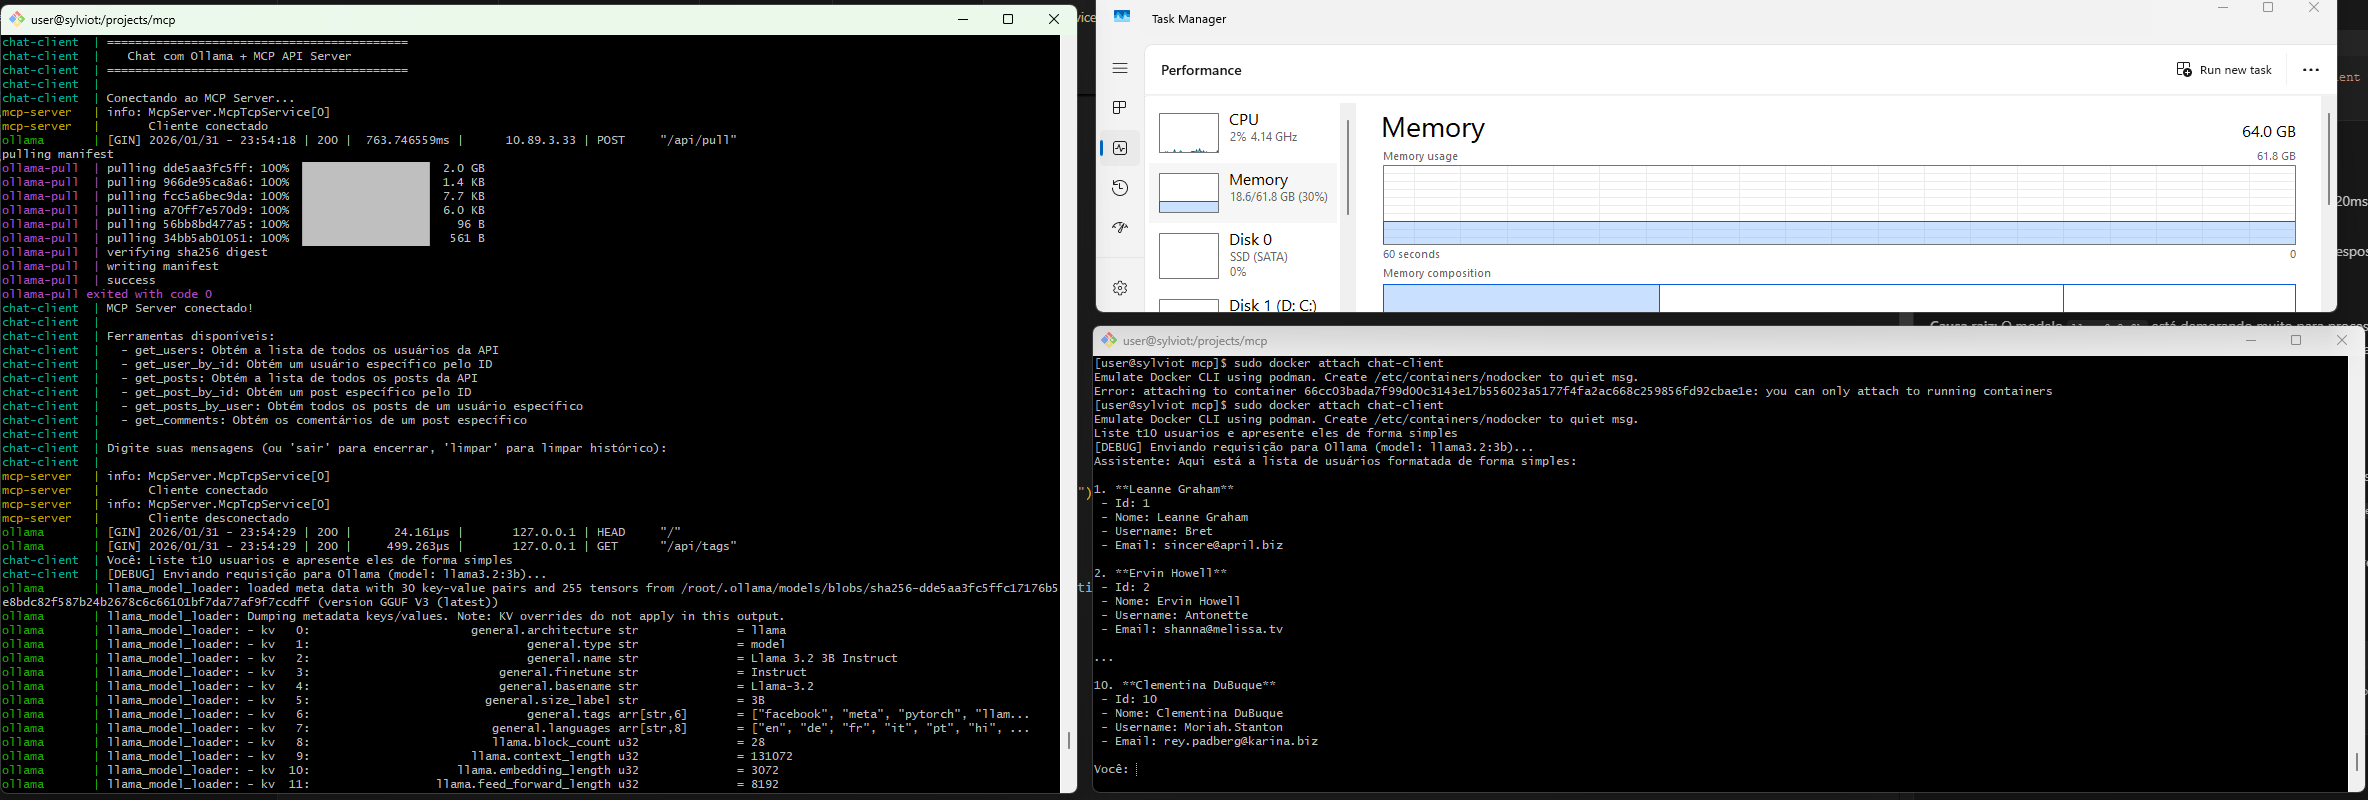
Task: Click the terminal icon in the left terminal title bar
Action: point(17,19)
